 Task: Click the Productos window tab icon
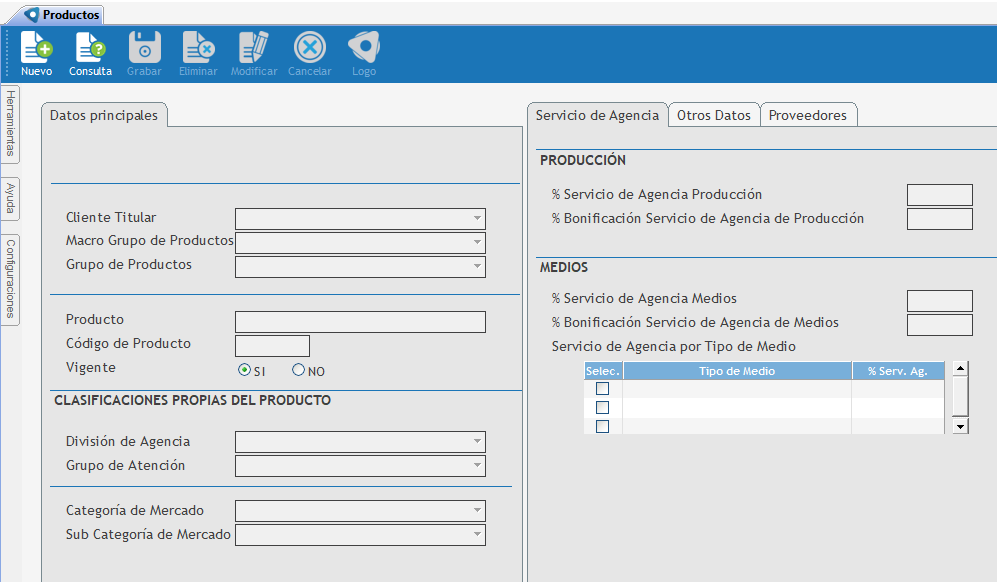coord(32,16)
